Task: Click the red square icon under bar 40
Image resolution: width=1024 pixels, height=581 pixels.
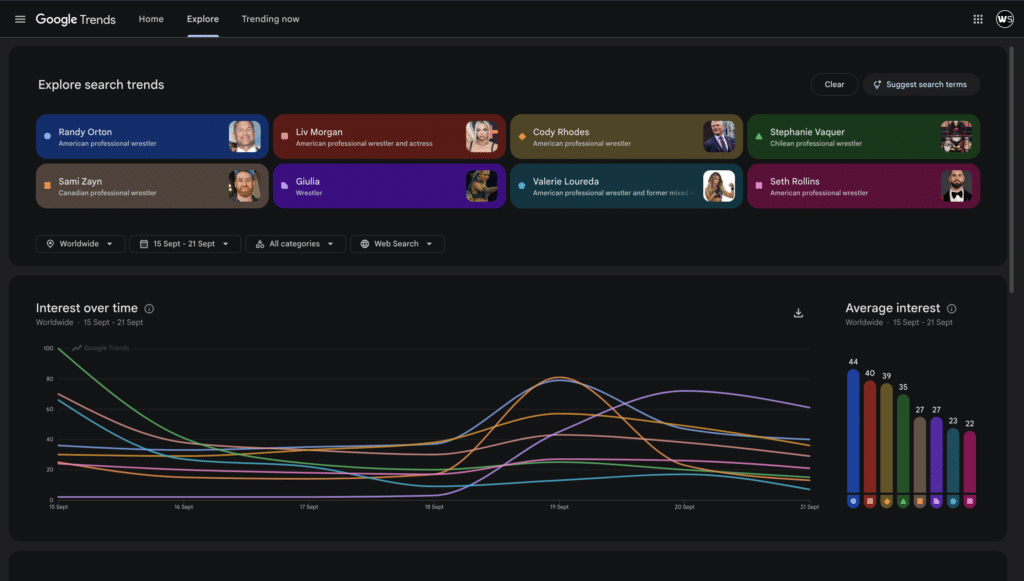Action: (x=870, y=501)
